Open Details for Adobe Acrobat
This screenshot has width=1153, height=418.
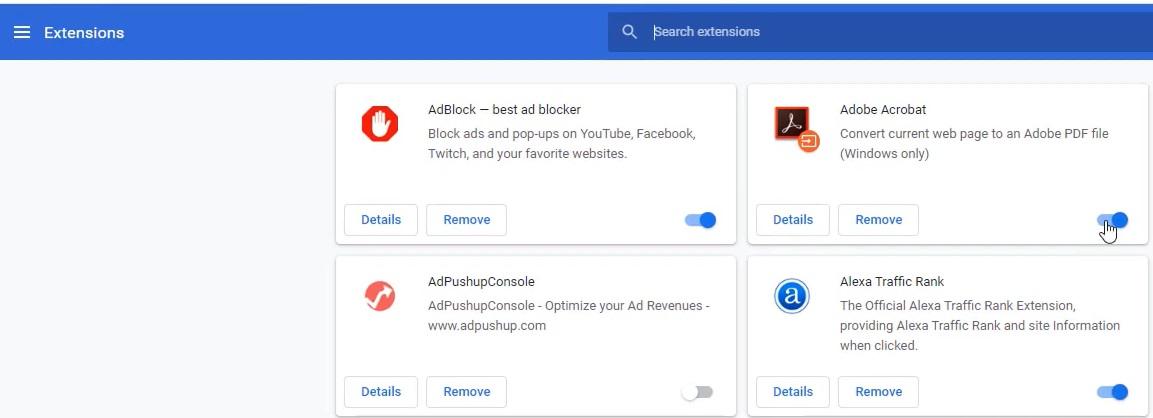tap(792, 220)
